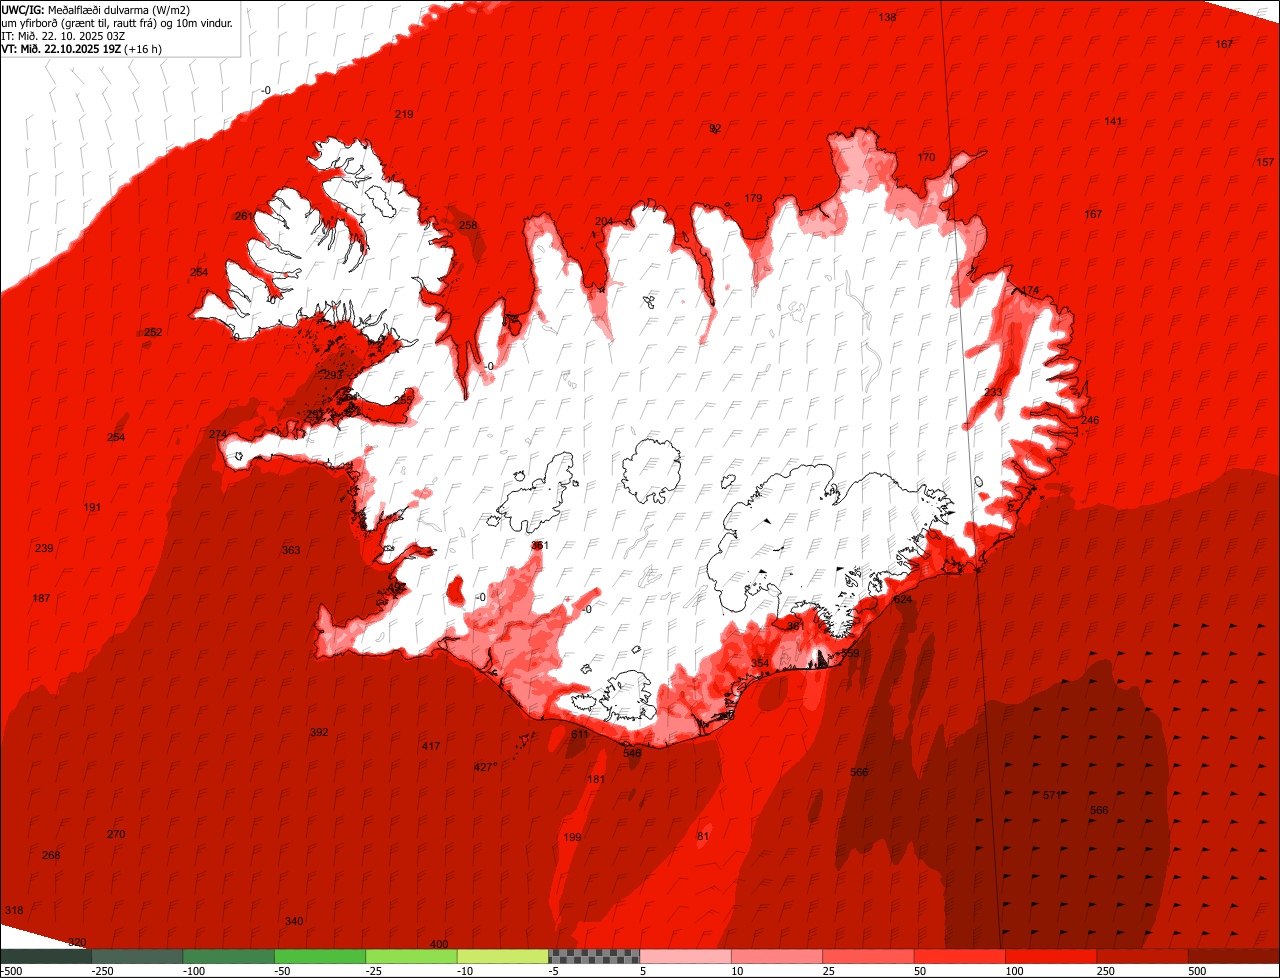The height and width of the screenshot is (978, 1280).
Task: Click the flux value 571 in the southeast ocean
Action: (x=1052, y=795)
